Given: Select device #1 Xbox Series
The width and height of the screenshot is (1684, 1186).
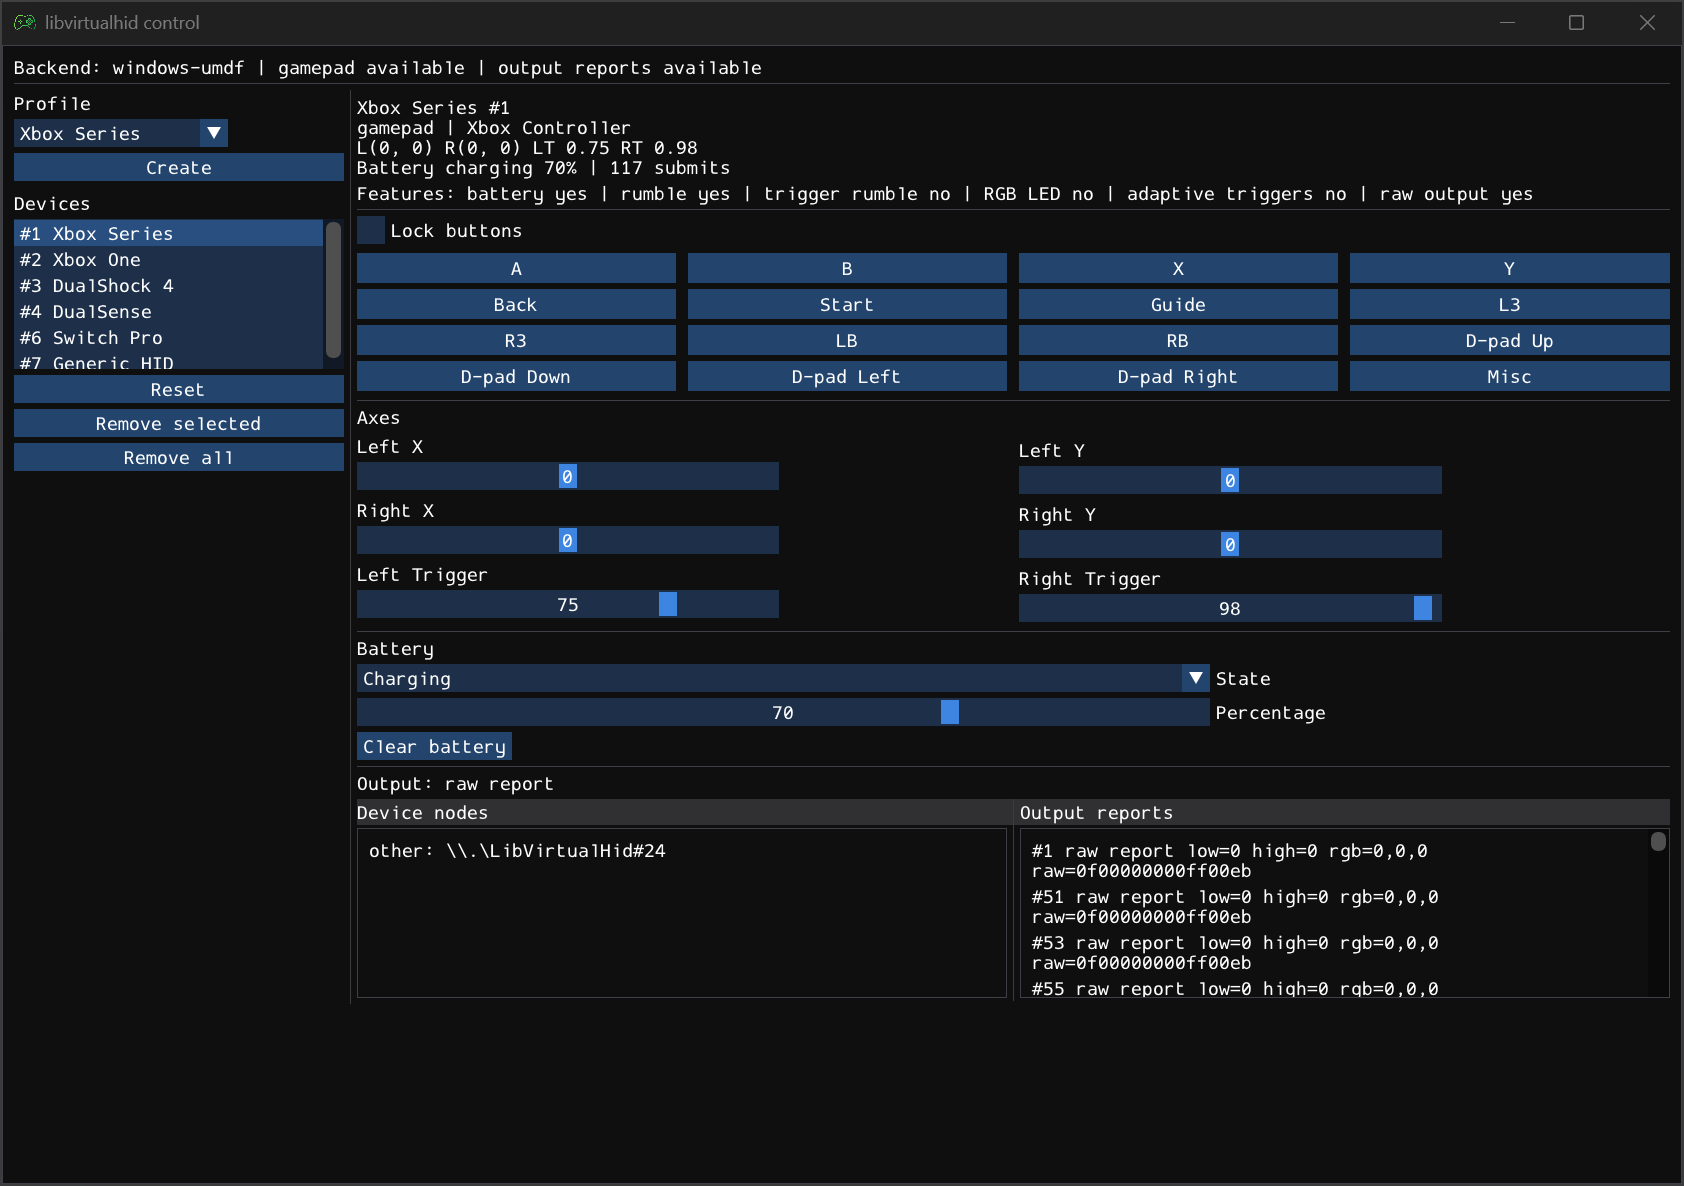Looking at the screenshot, I should 168,233.
